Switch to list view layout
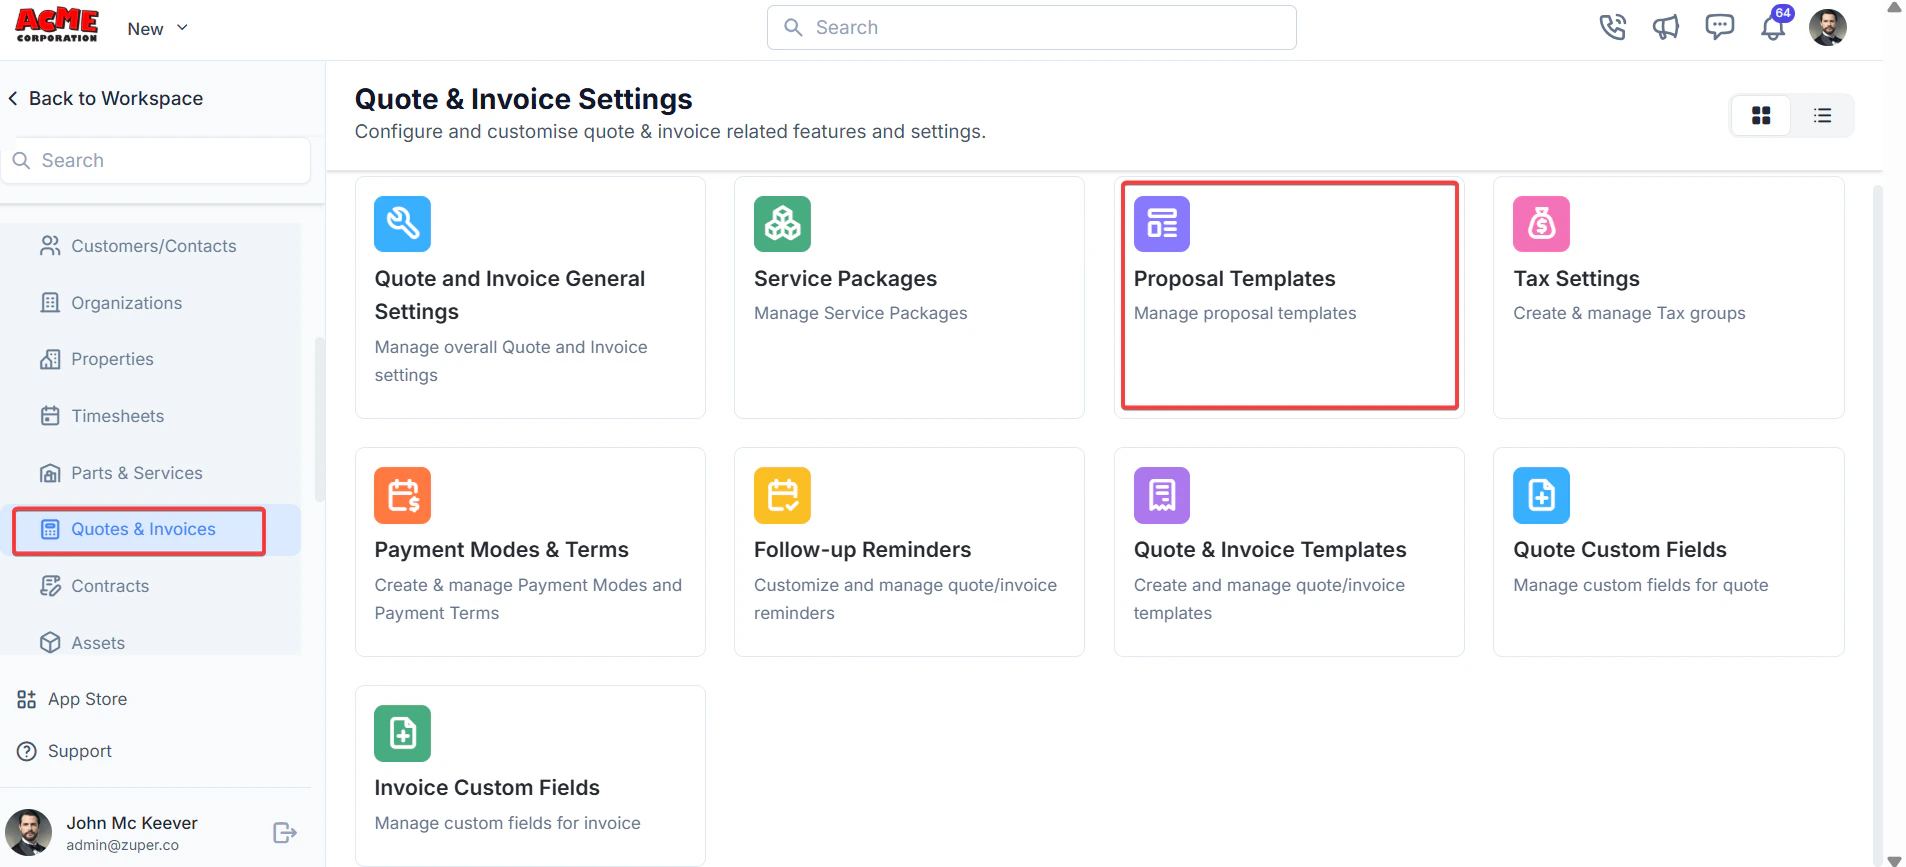This screenshot has width=1906, height=867. pos(1822,116)
